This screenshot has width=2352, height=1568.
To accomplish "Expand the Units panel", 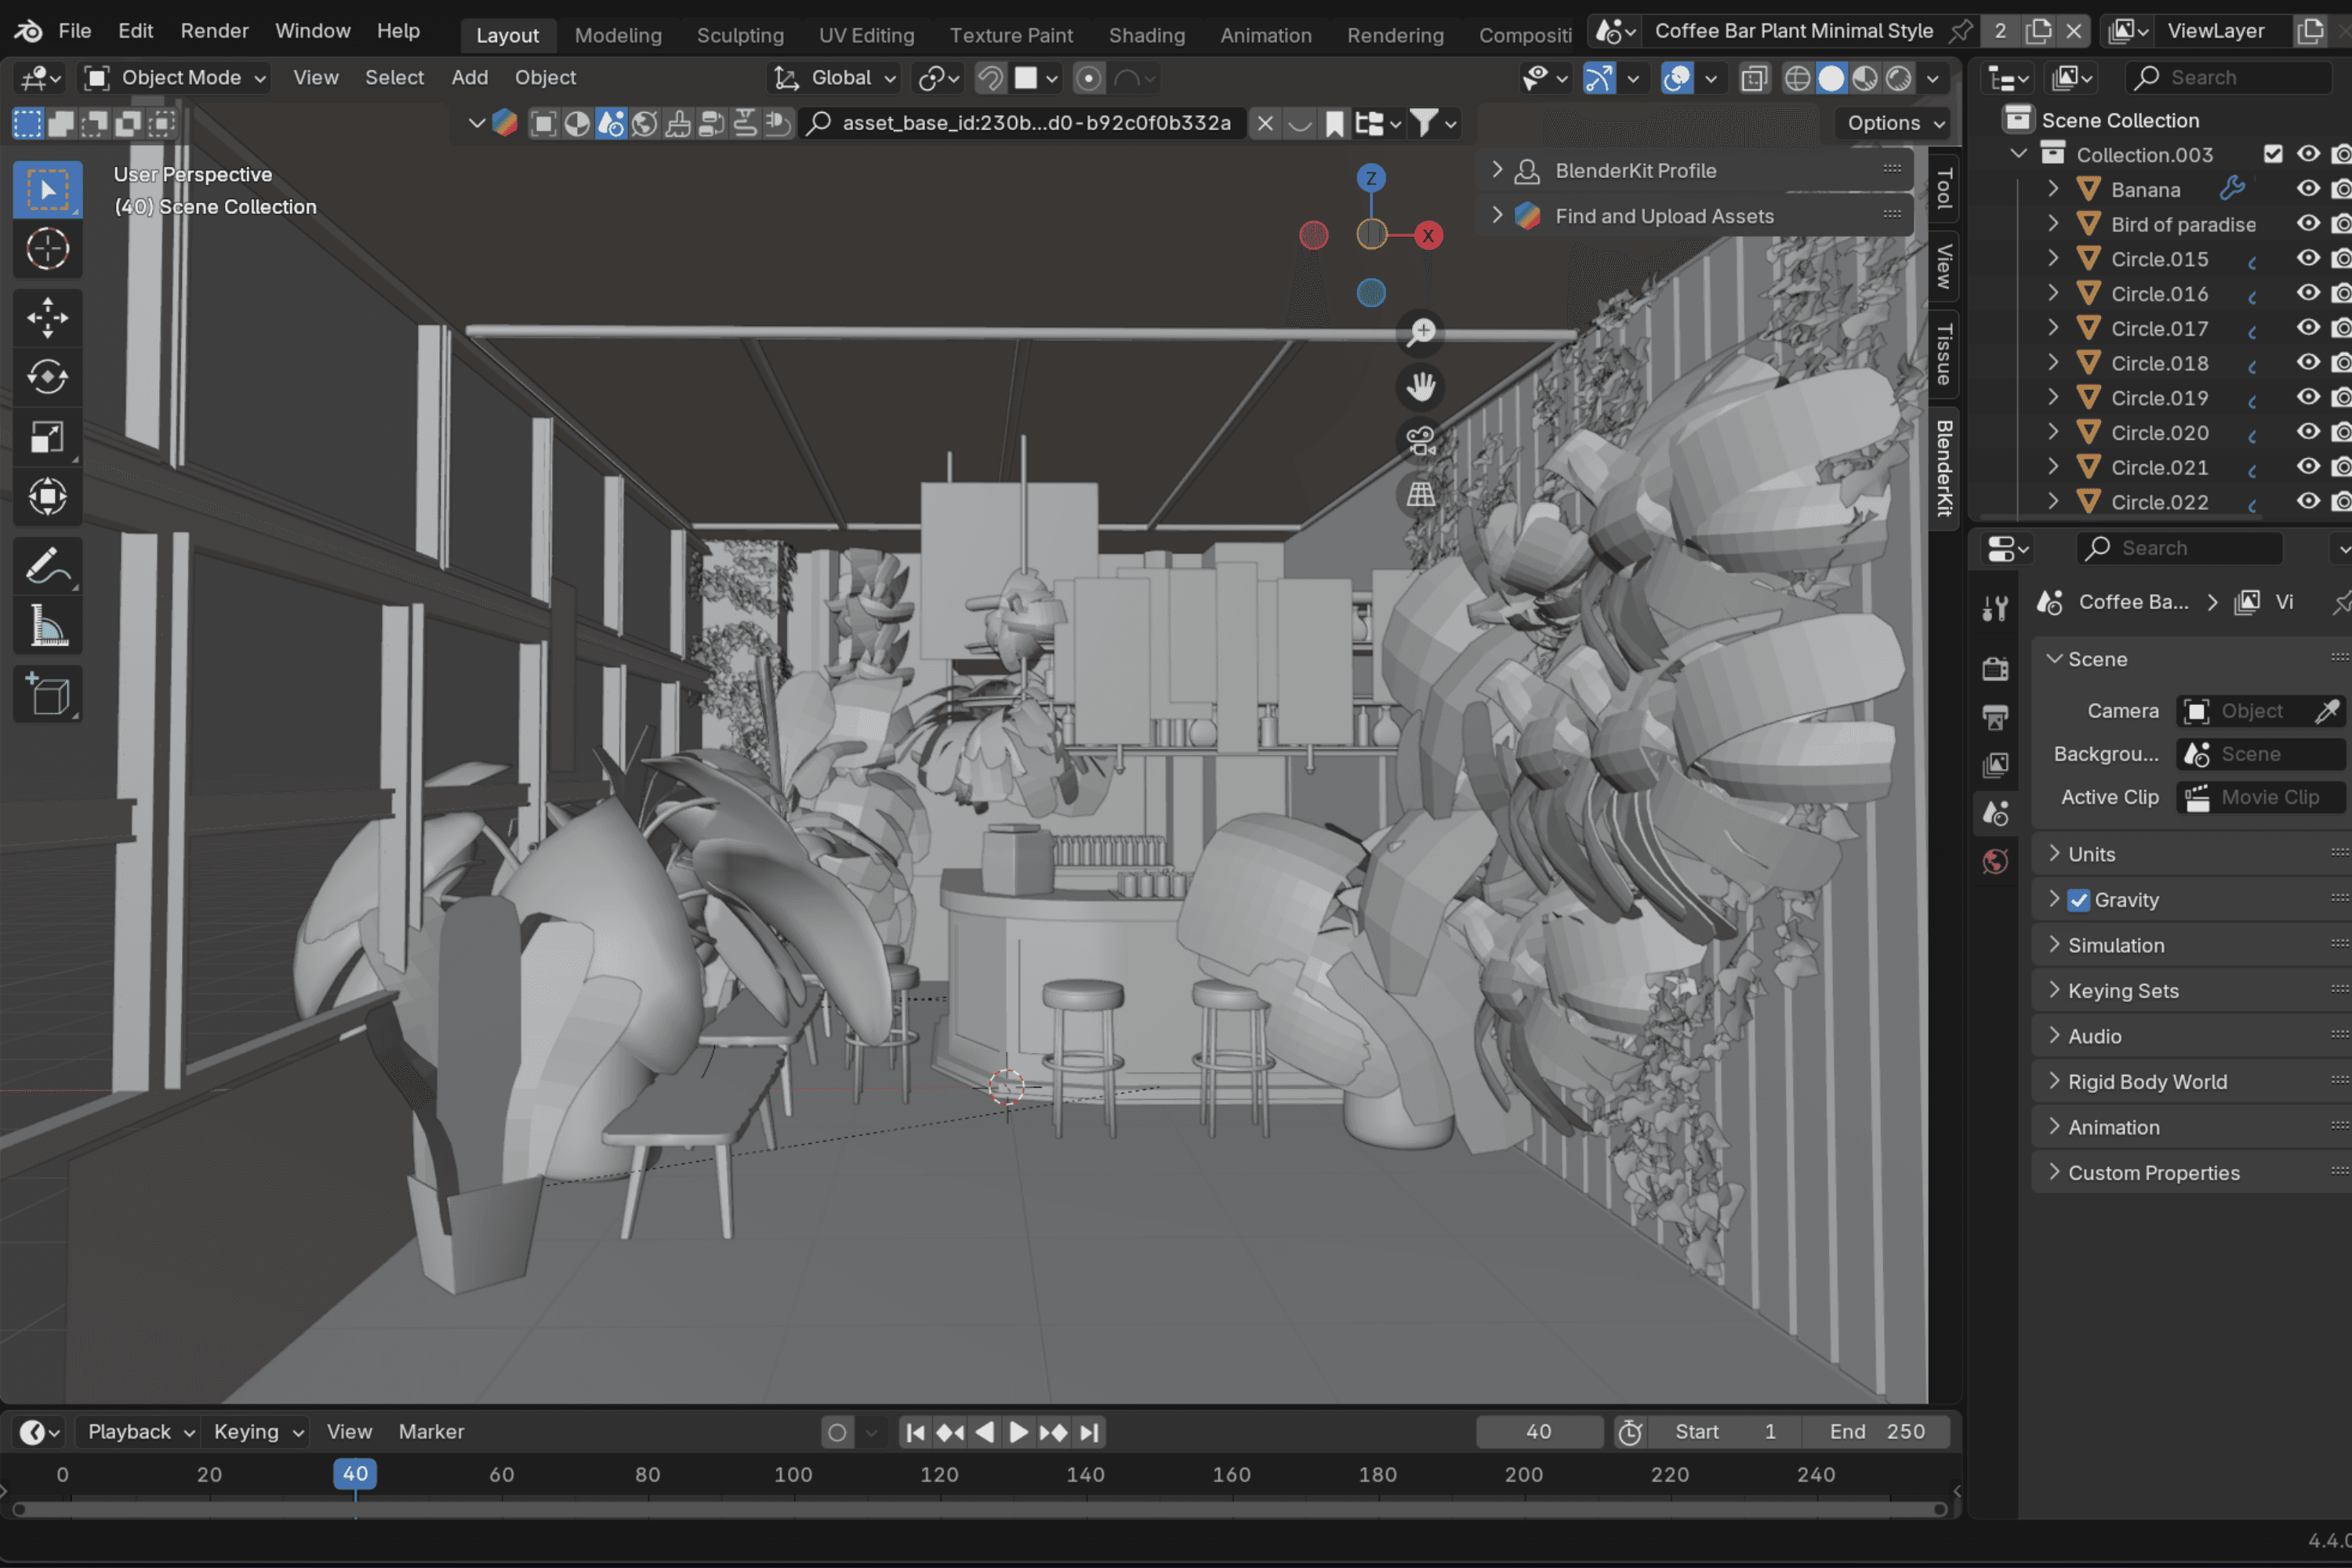I will pyautogui.click(x=2091, y=854).
